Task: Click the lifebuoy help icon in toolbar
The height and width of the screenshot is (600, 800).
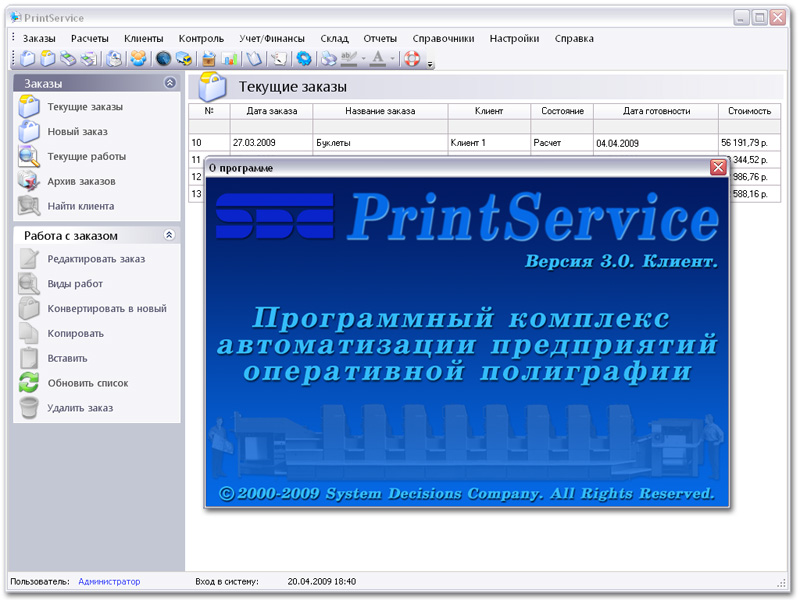Action: pos(412,59)
